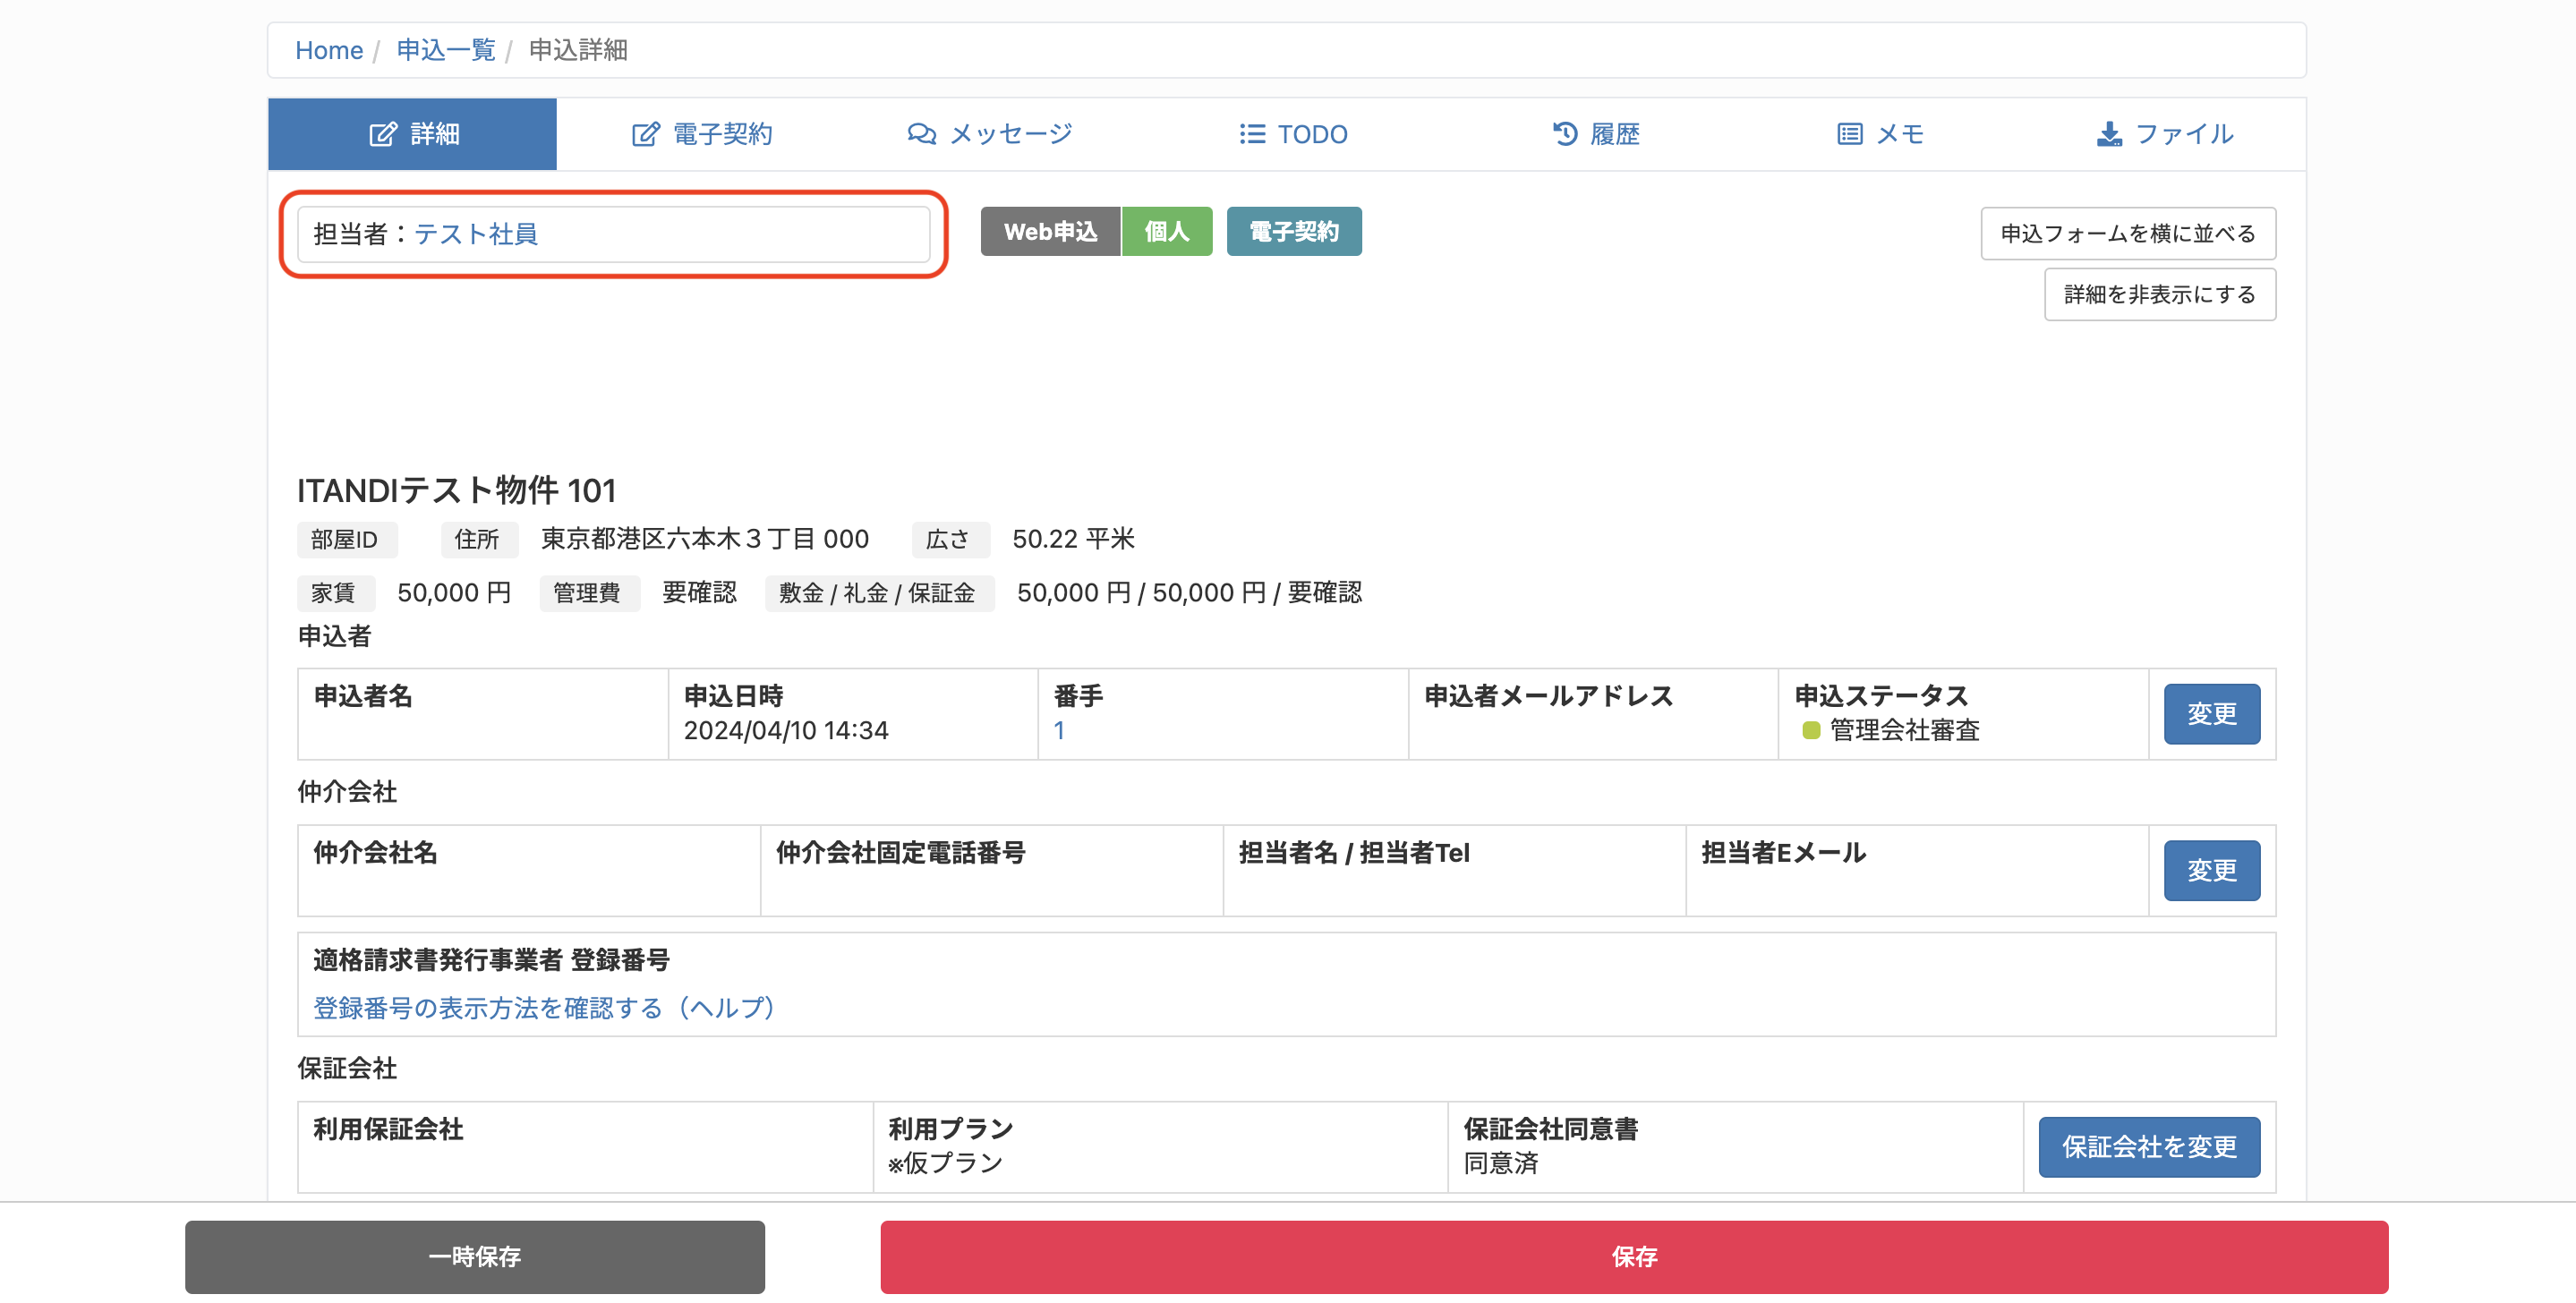Click the 一時保存 button
Viewport: 2576px width, 1303px height.
point(475,1257)
